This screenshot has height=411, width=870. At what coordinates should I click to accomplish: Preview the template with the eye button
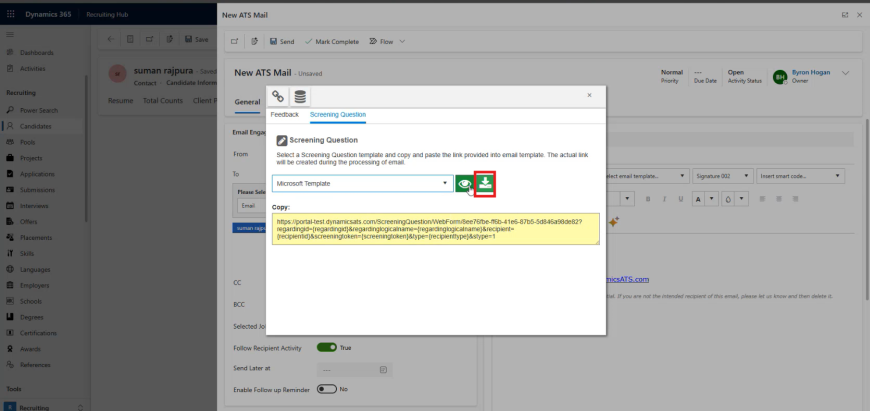coord(464,184)
